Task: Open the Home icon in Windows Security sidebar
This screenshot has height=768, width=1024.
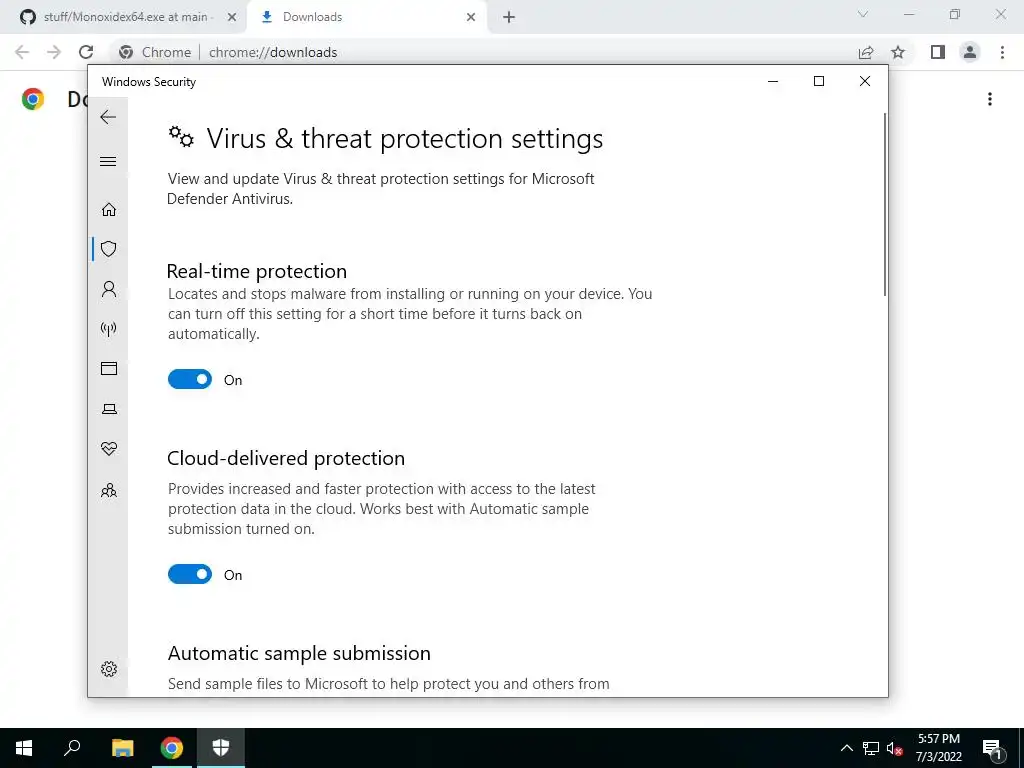Action: [109, 210]
